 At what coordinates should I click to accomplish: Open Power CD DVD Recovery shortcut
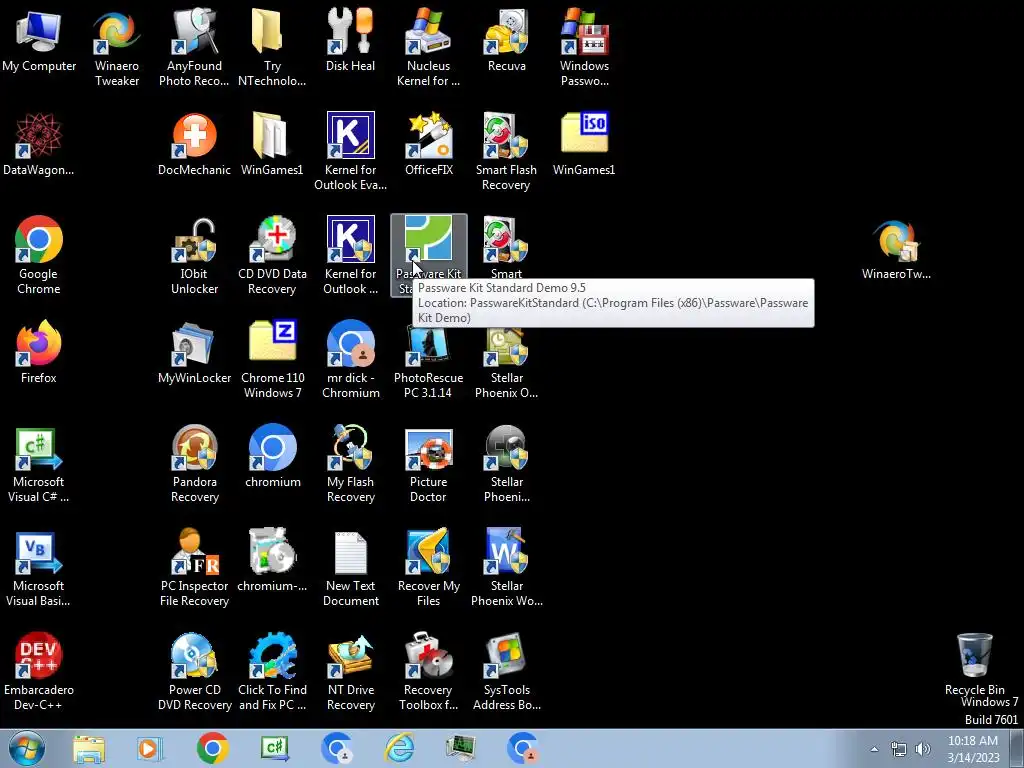194,671
